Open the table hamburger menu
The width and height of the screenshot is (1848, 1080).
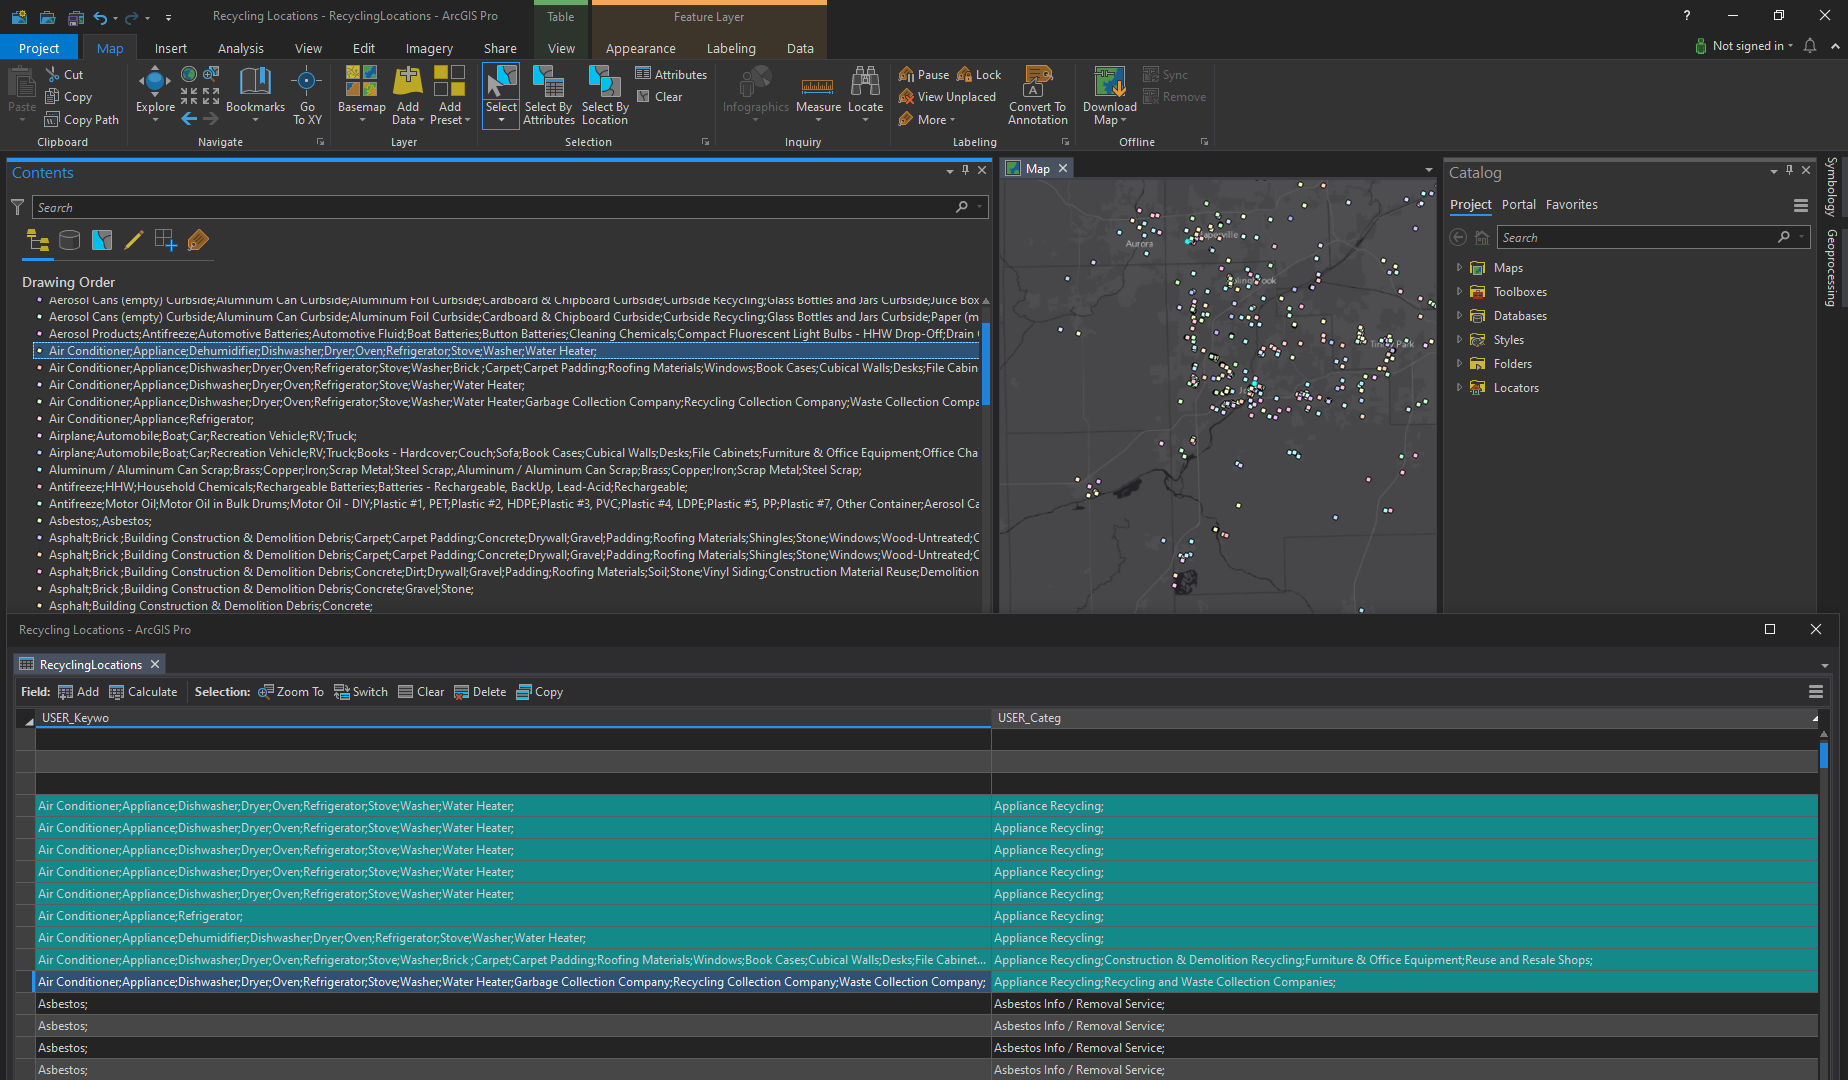(x=1816, y=692)
